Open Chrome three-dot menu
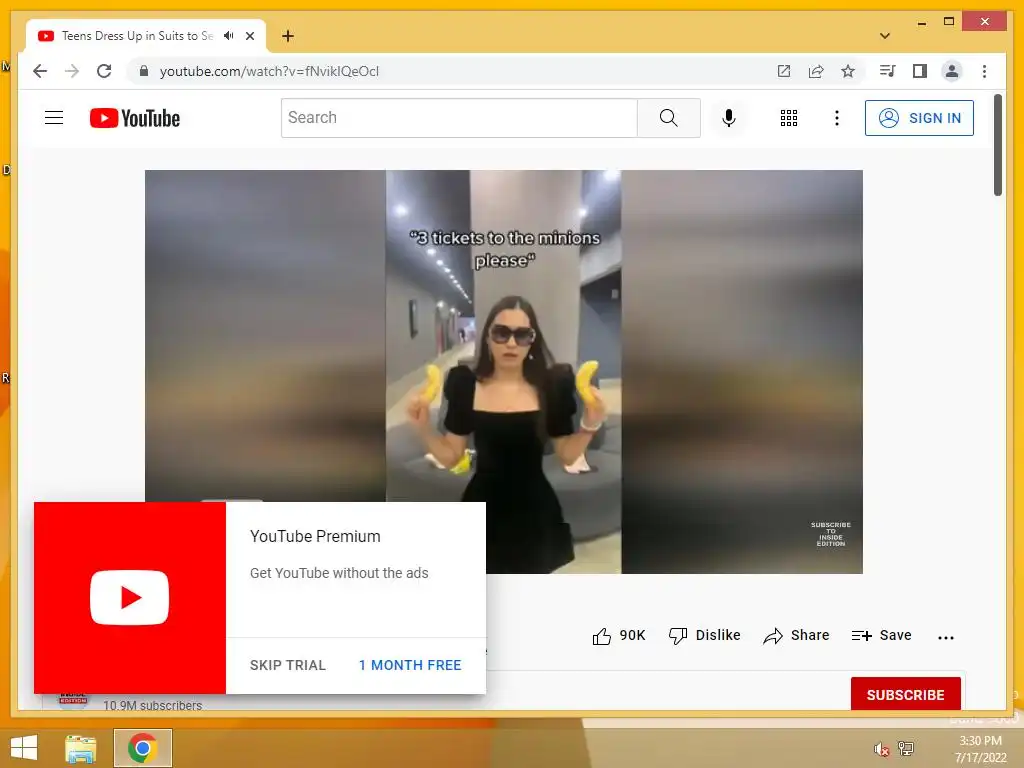This screenshot has height=768, width=1024. point(984,71)
